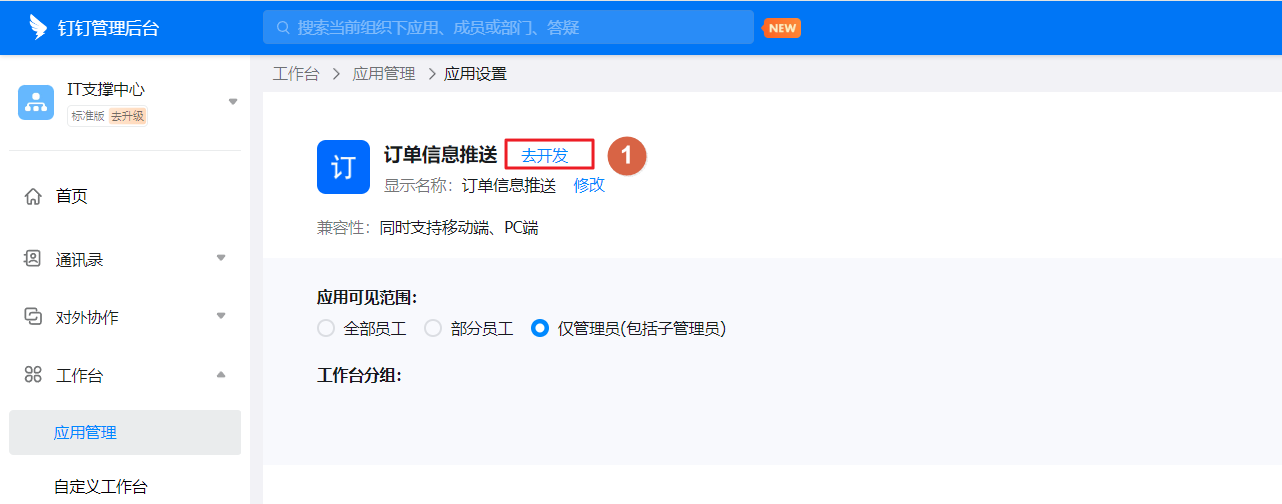1282x504 pixels.
Task: Click the search magnifier icon
Action: pos(283,28)
